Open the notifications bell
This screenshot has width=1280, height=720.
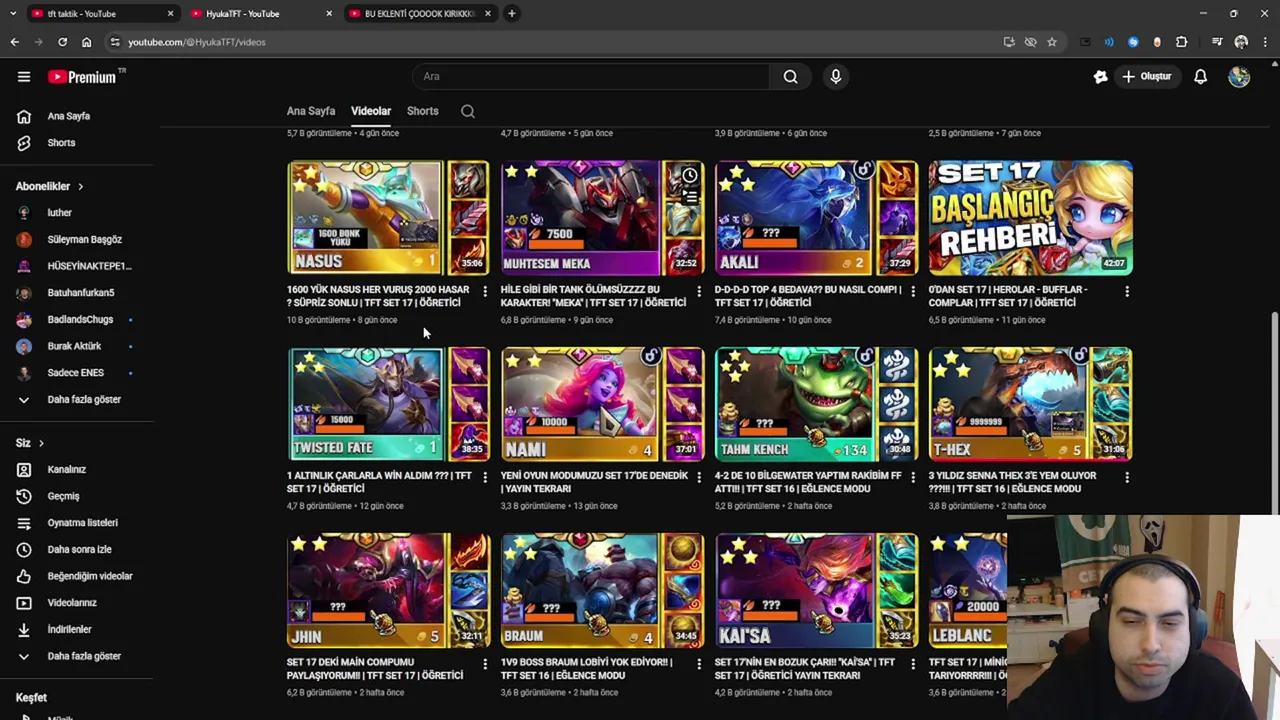(1200, 76)
